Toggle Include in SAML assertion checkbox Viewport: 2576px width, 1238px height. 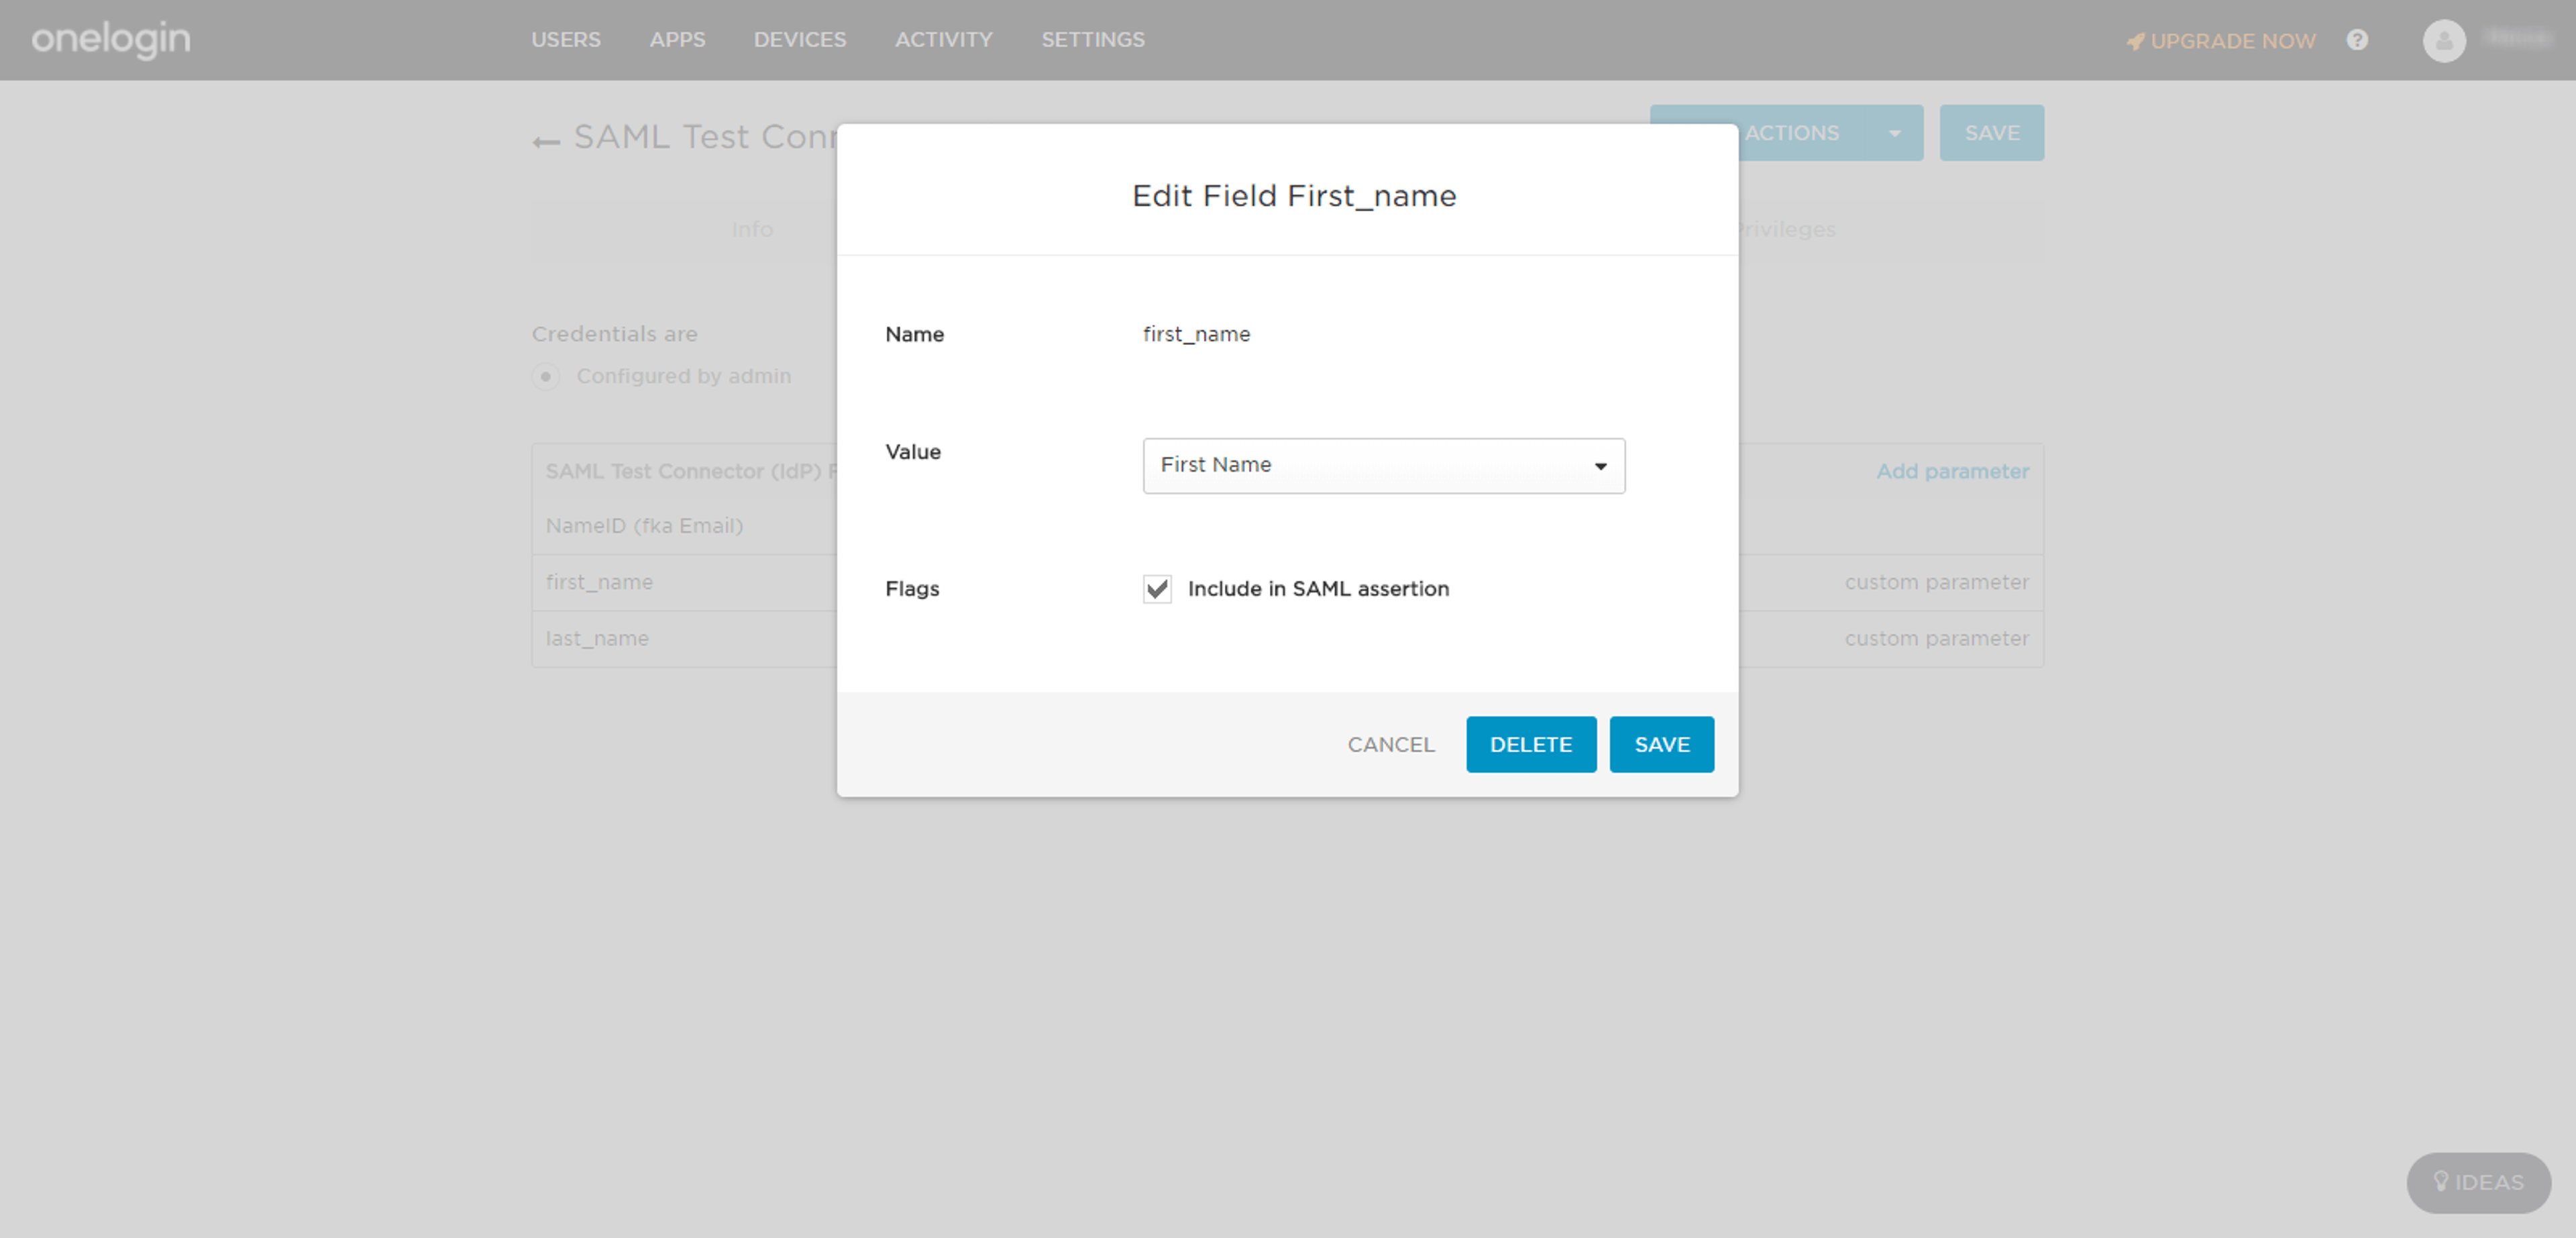coord(1157,589)
